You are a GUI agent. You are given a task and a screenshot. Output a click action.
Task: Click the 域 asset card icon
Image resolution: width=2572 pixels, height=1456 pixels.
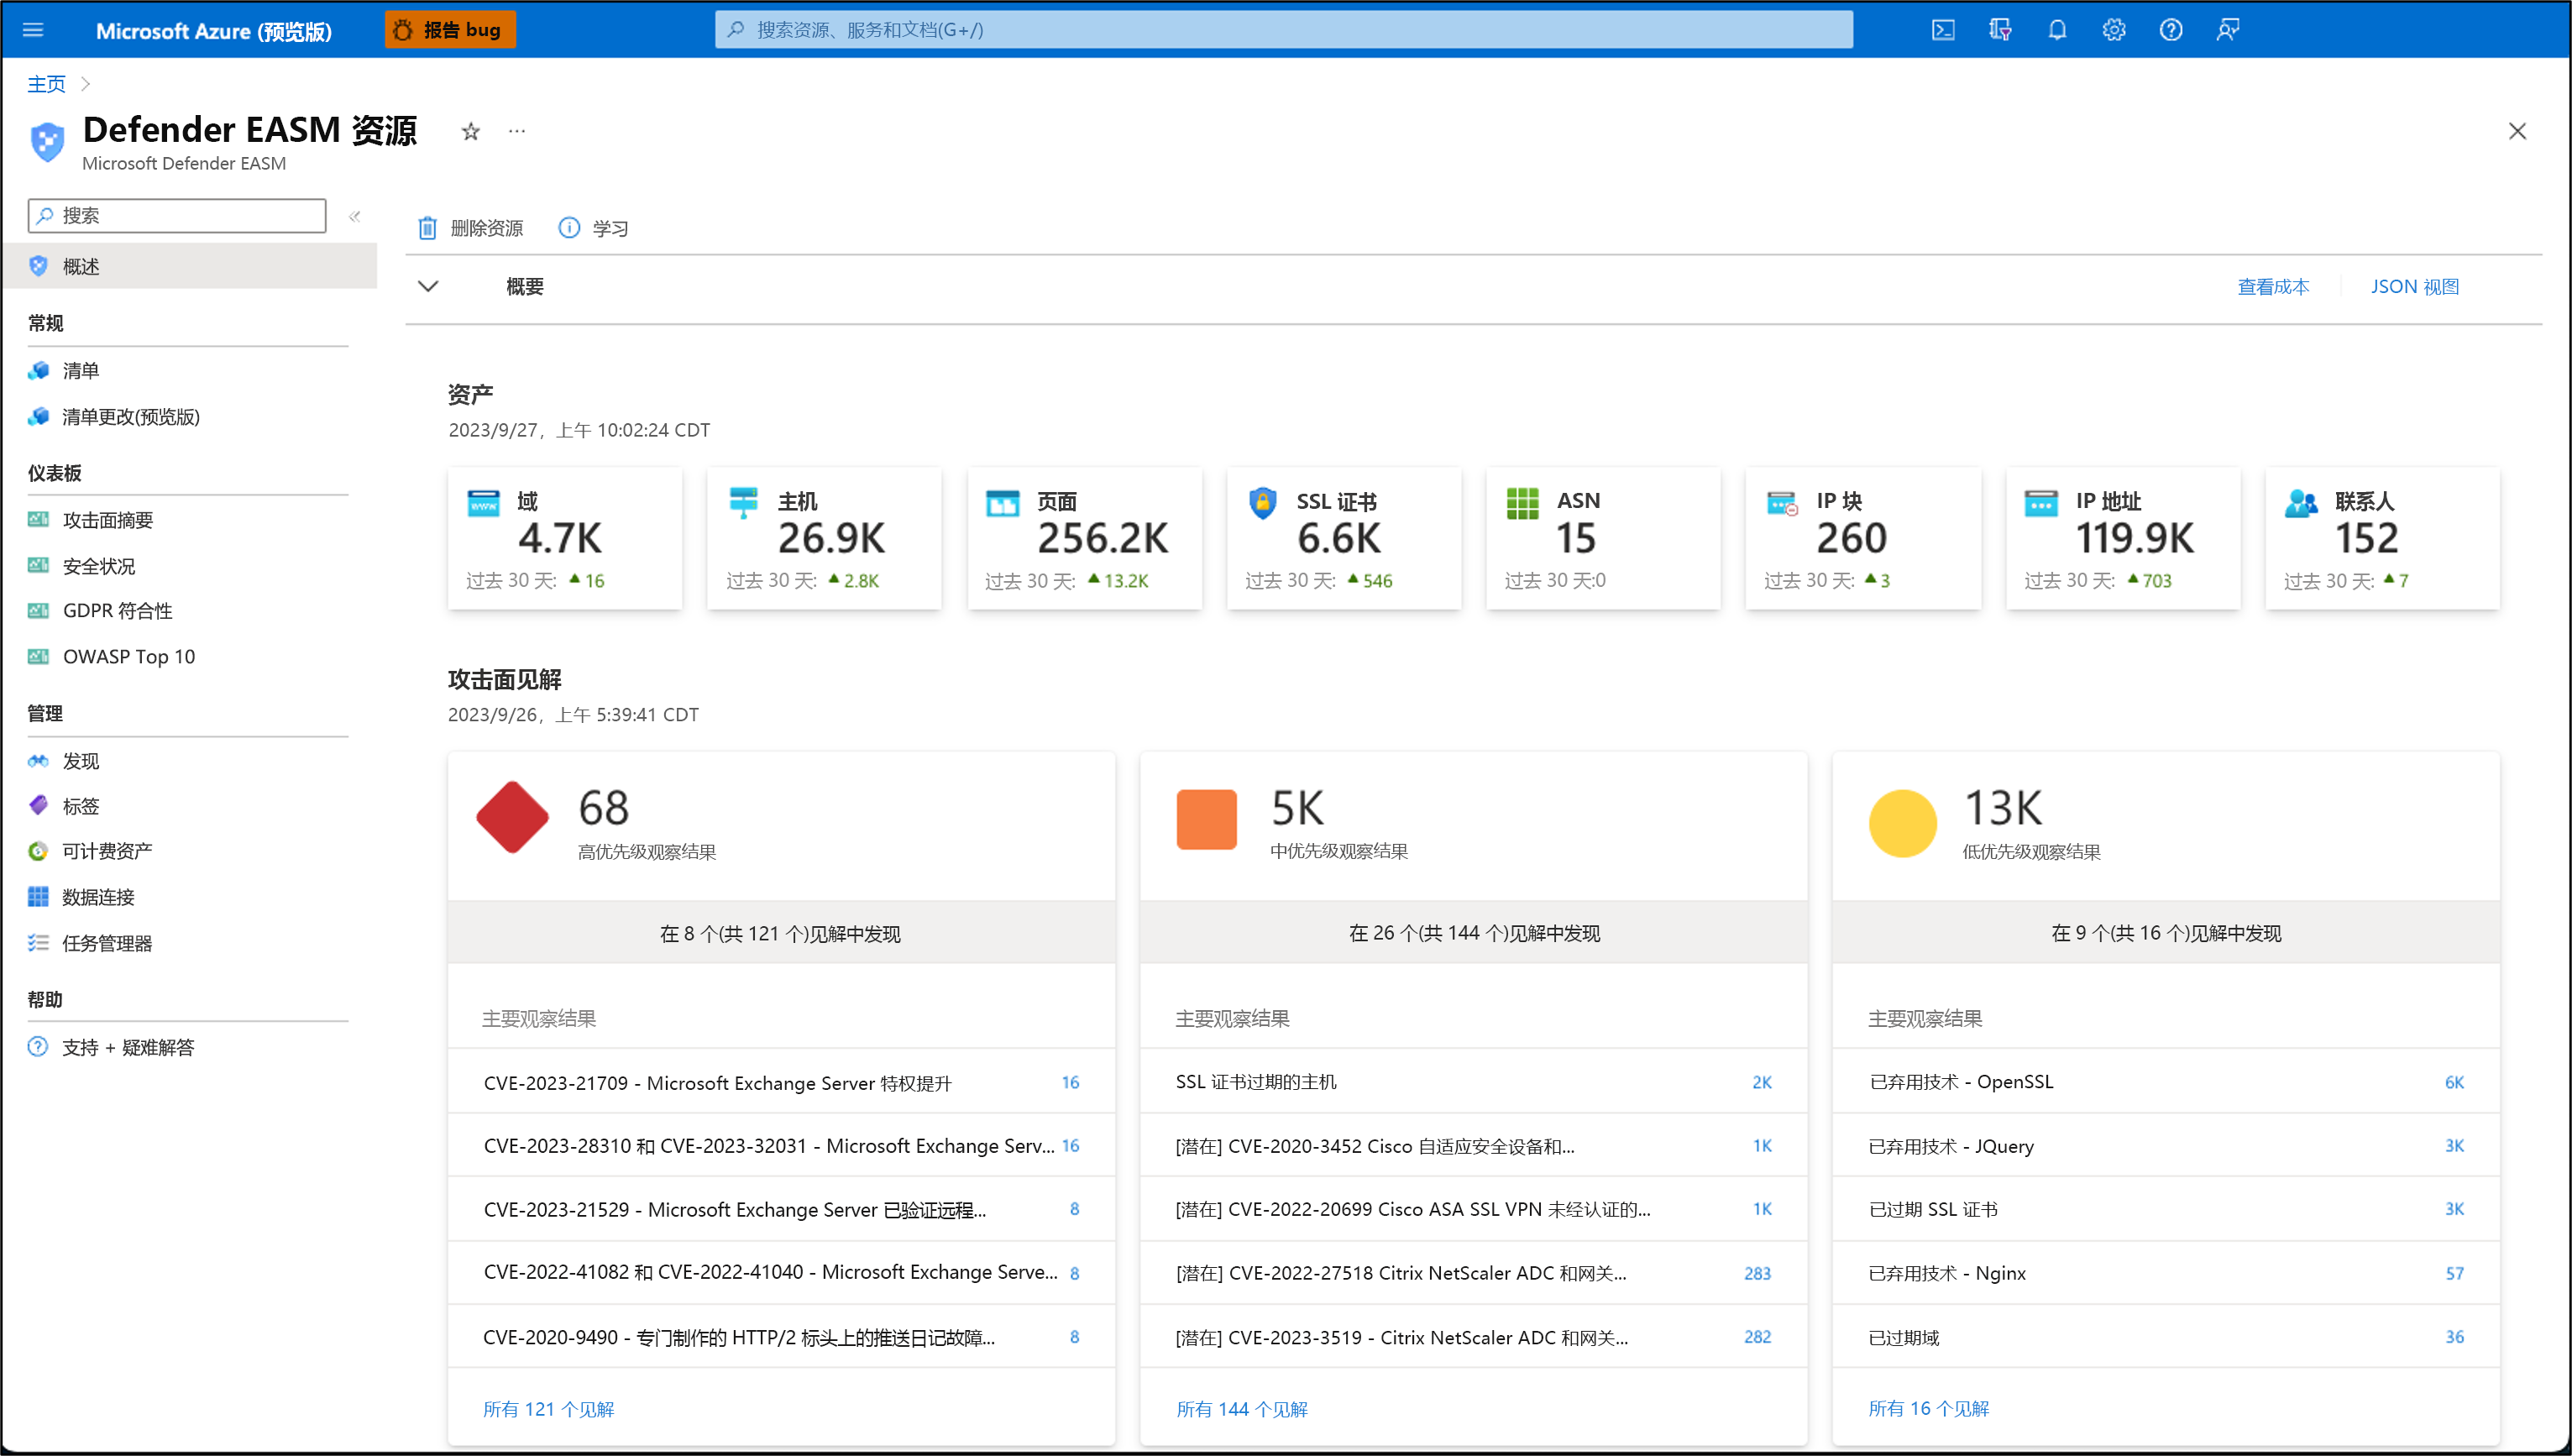484,502
